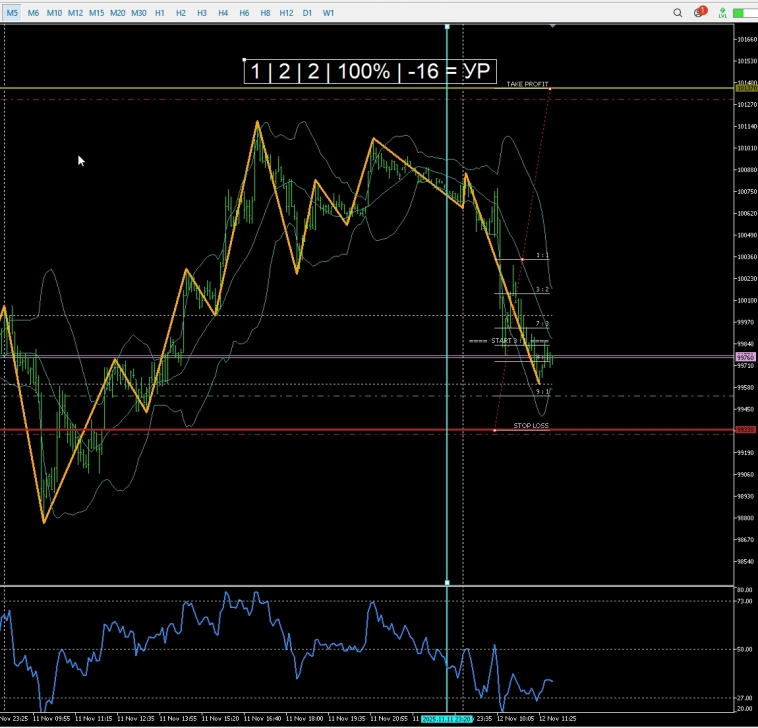This screenshot has width=758, height=728.
Task: Select the bottom handle of cyan vertical line
Action: tap(447, 582)
